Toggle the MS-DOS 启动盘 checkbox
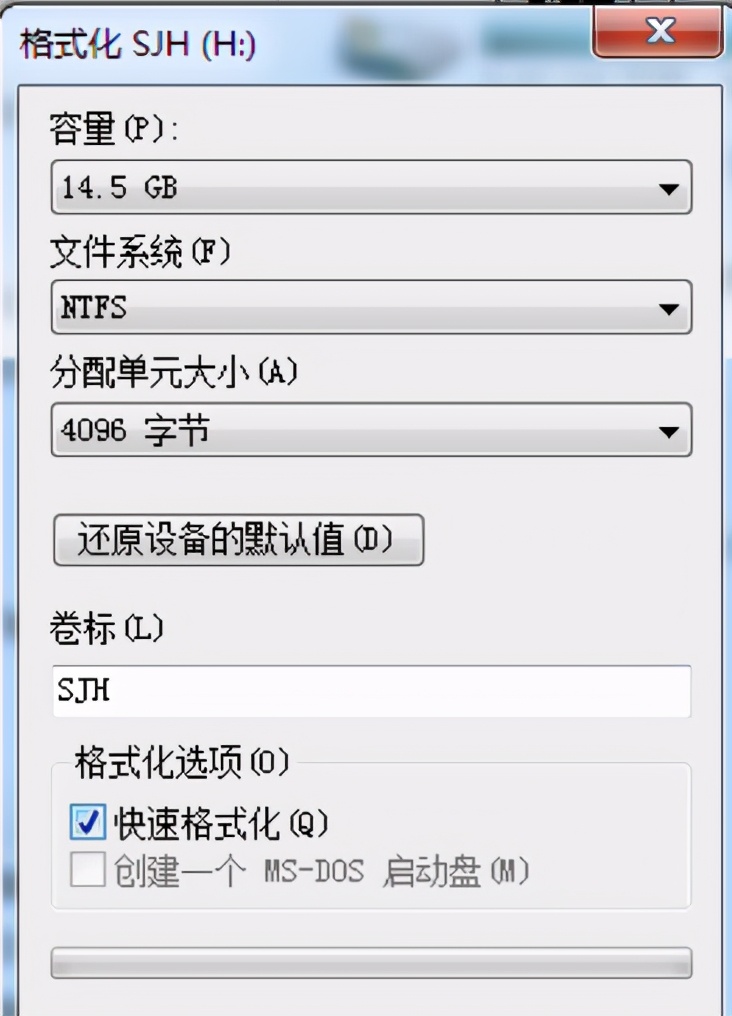 pos(89,872)
